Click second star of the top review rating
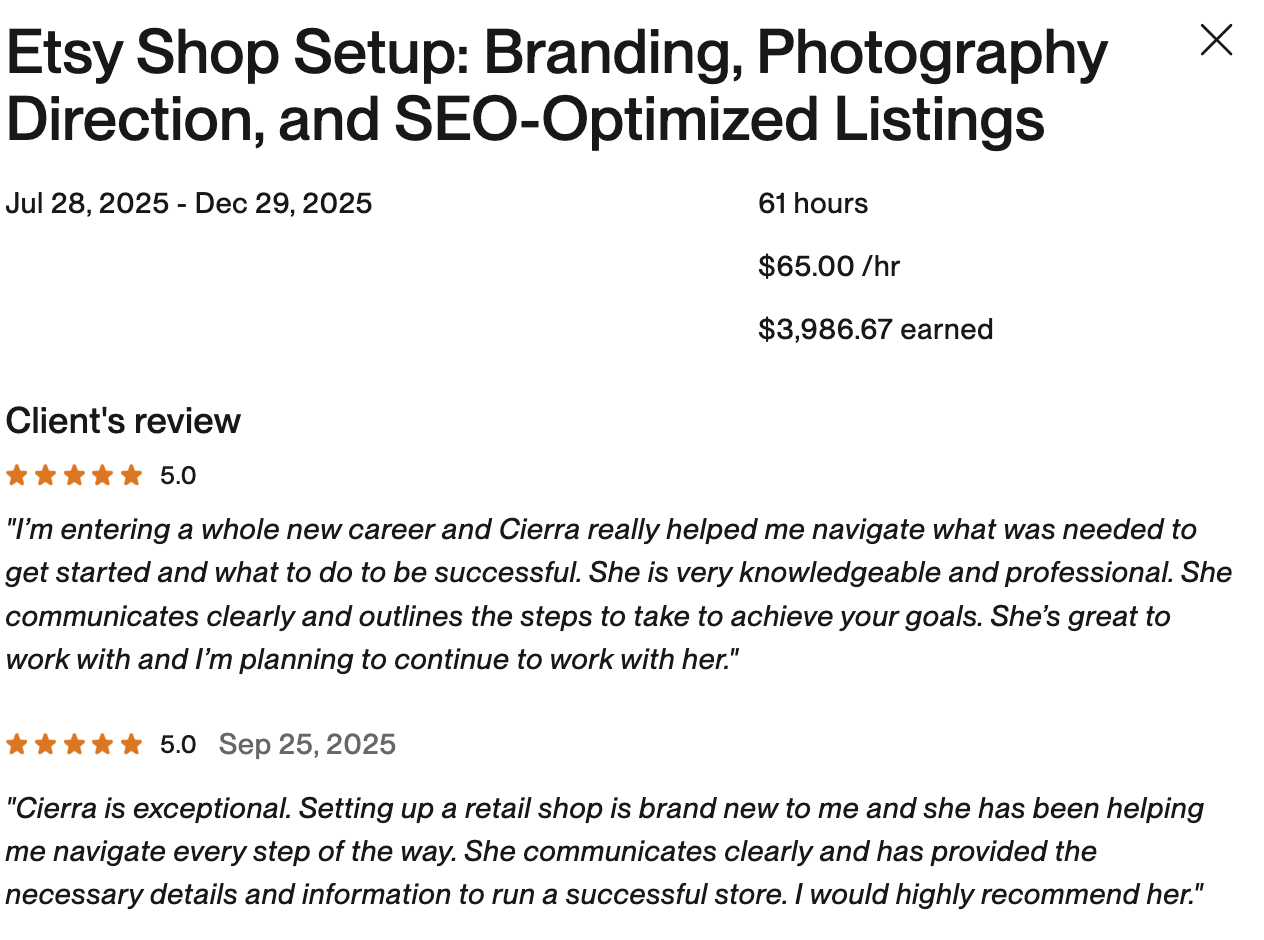This screenshot has width=1264, height=940. [x=45, y=475]
